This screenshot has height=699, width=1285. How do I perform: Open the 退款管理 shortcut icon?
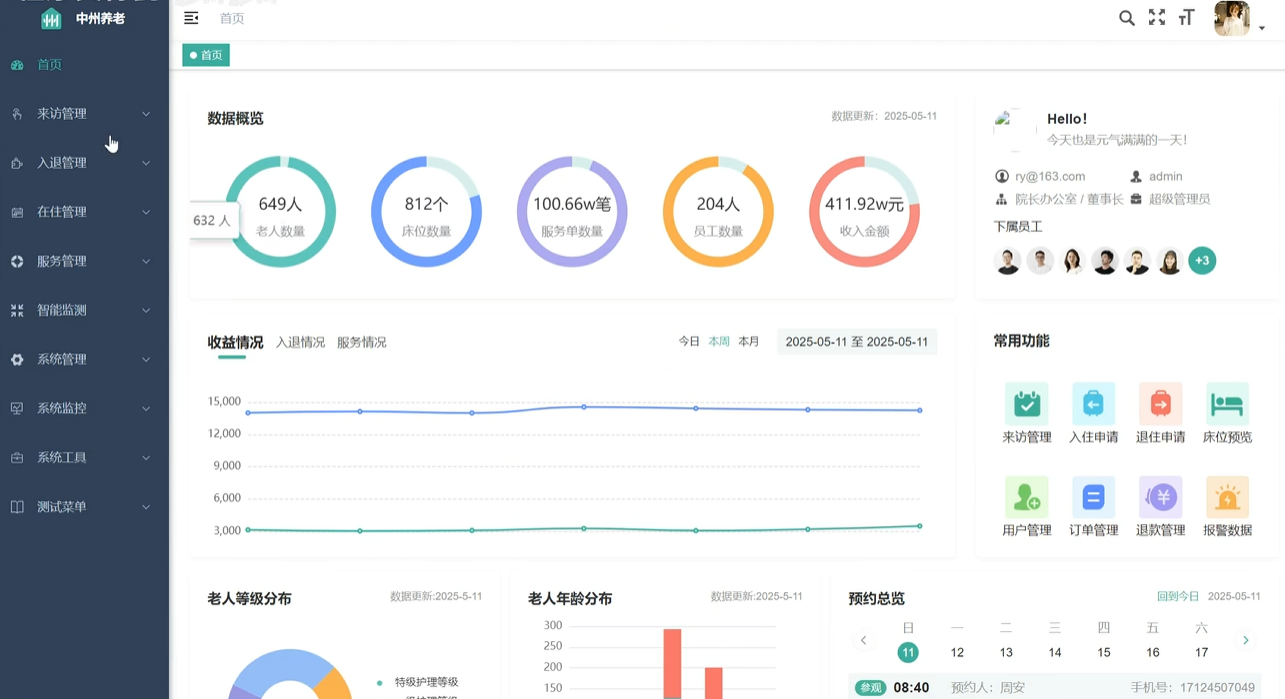(x=1160, y=497)
